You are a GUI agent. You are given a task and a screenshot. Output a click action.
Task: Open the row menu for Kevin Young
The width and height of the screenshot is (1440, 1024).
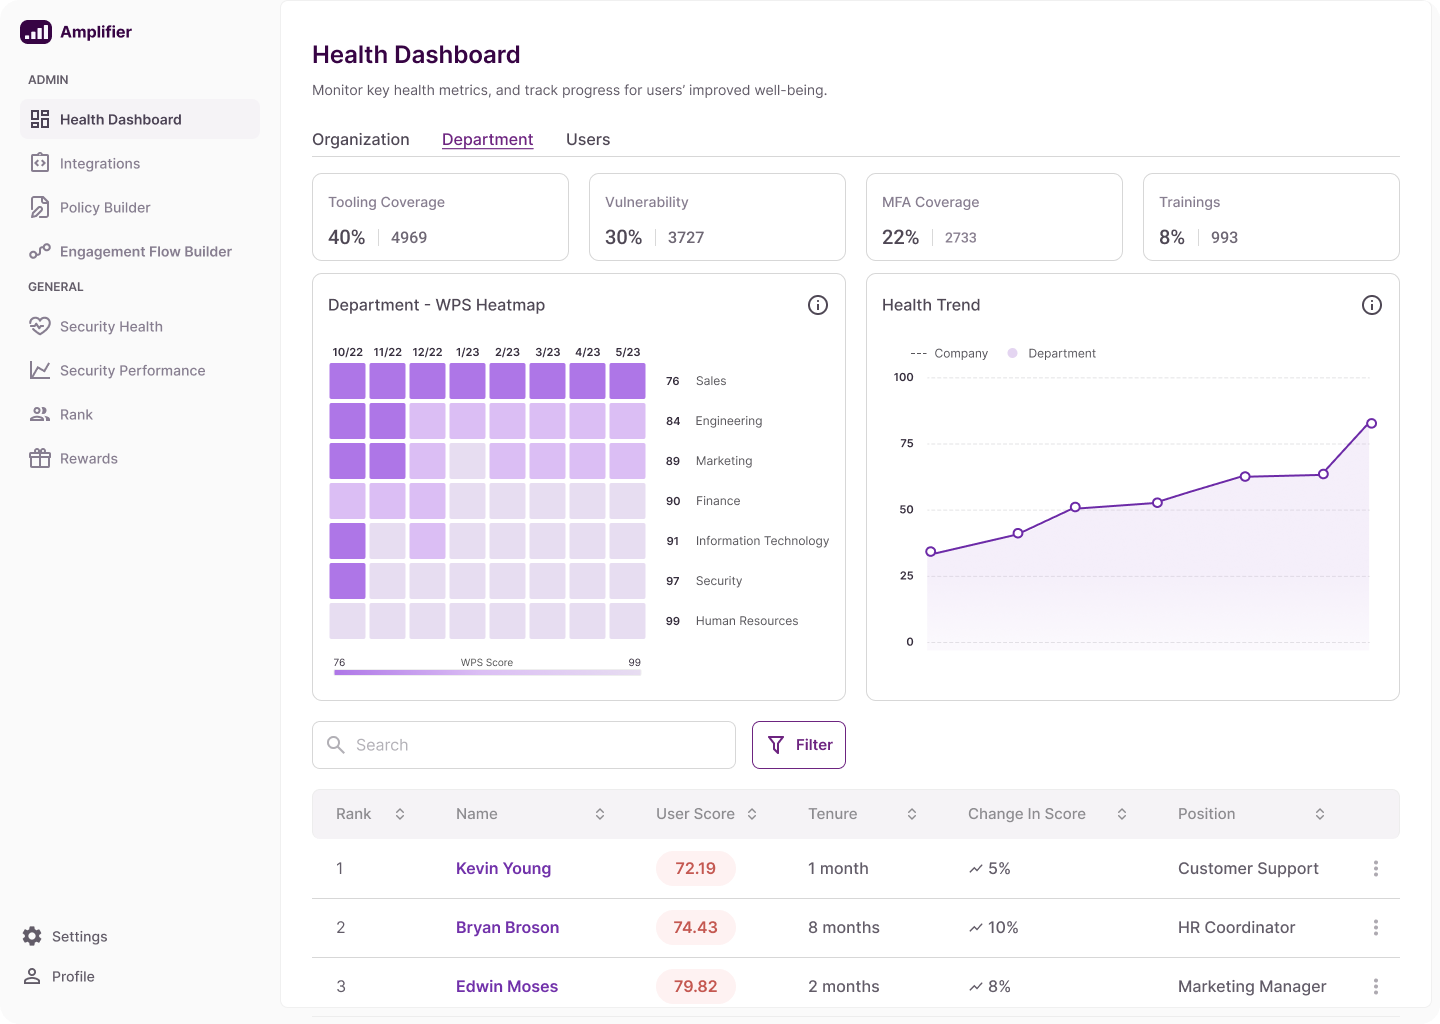coord(1376,869)
